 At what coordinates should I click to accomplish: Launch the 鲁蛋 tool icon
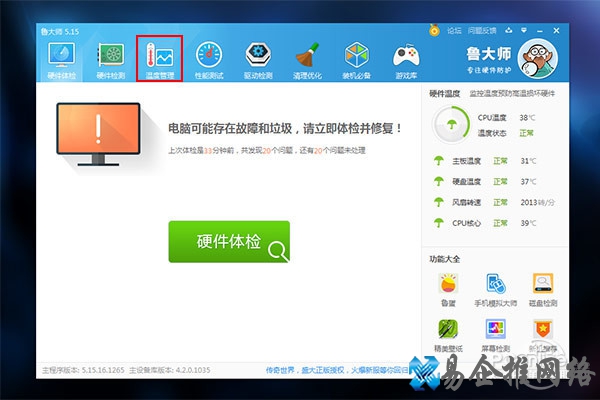coord(446,287)
